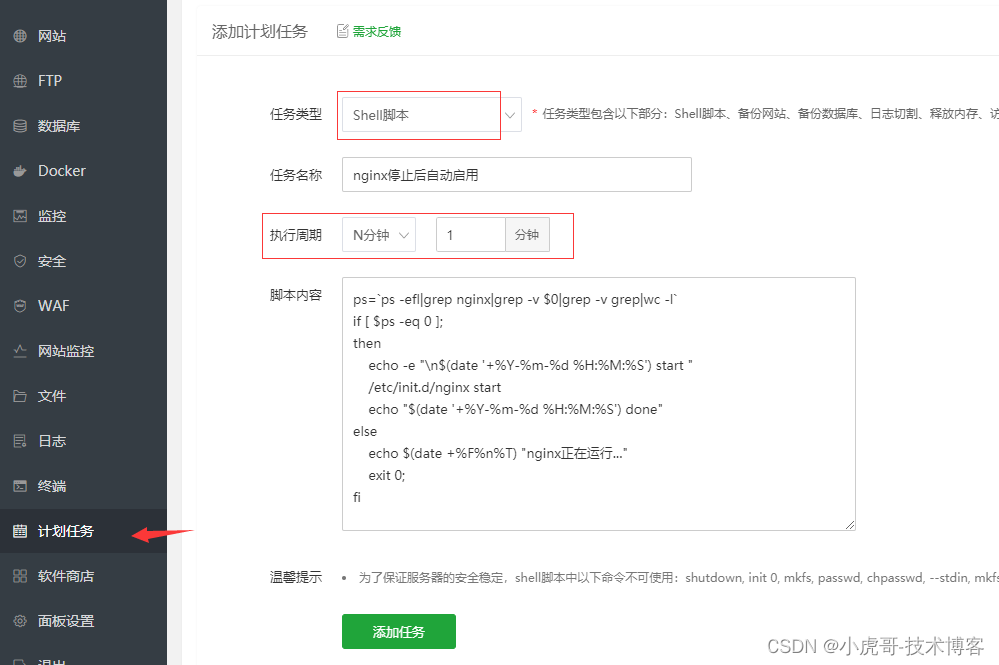Click the globe icon for 网站
This screenshot has height=665, width=999.
point(20,36)
